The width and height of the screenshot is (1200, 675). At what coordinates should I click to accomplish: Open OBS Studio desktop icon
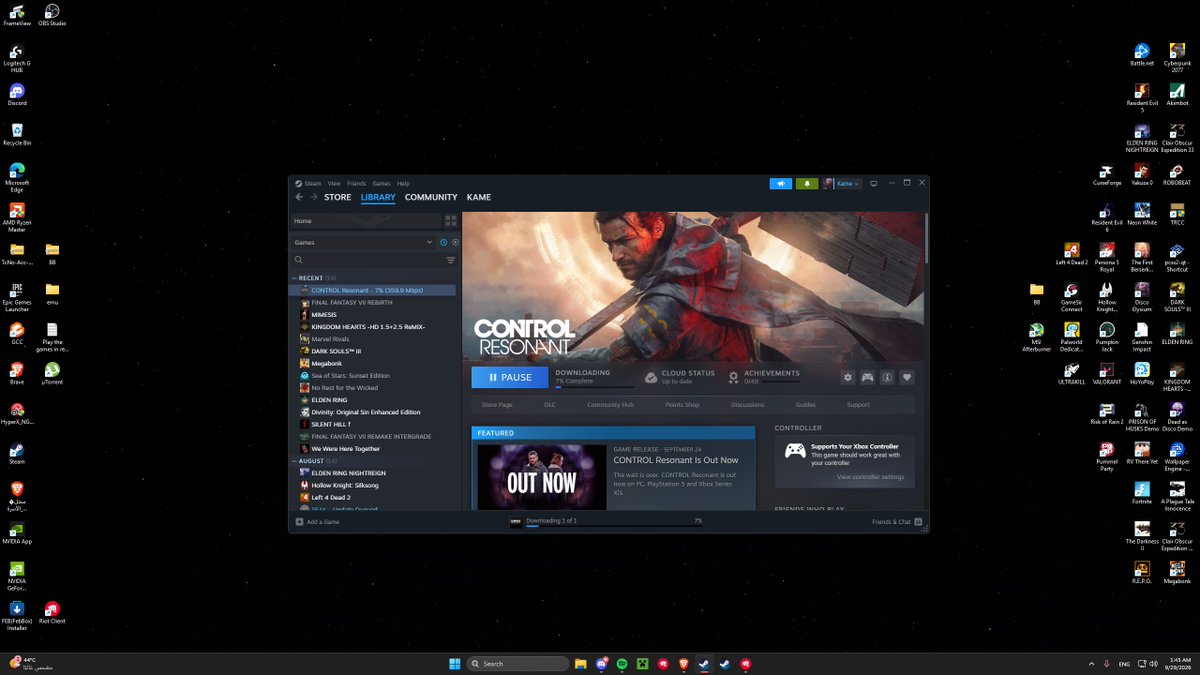[x=52, y=14]
